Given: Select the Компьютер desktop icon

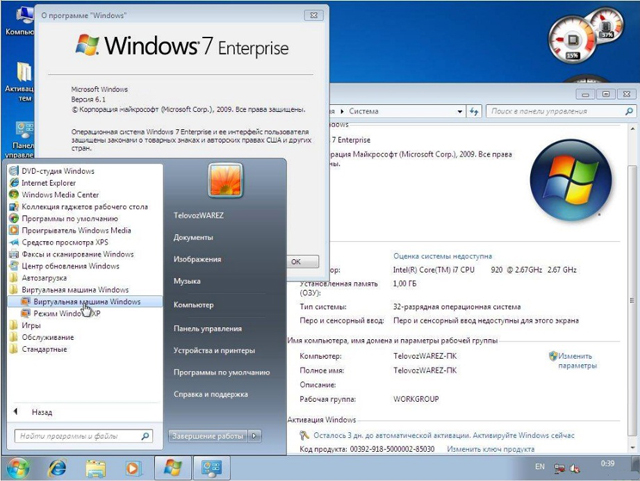Looking at the screenshot, I should [20, 20].
